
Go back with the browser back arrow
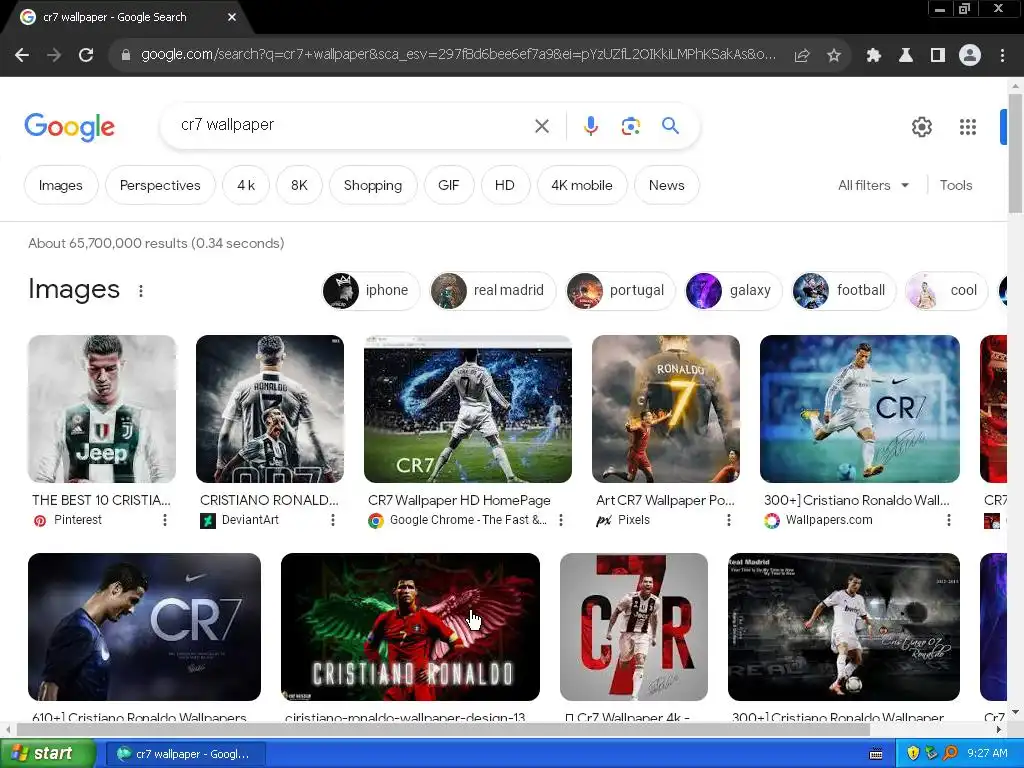tap(22, 56)
